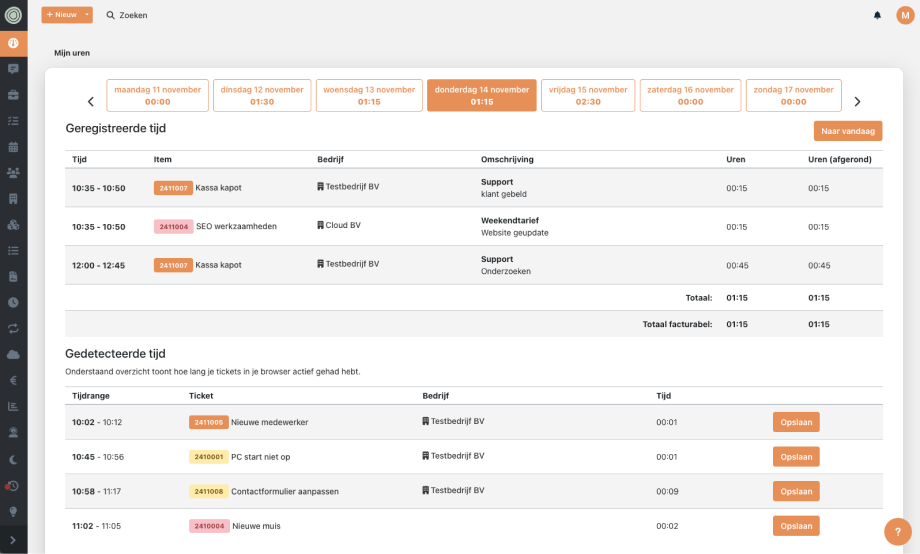Go to previous week with left arrow

pyautogui.click(x=91, y=102)
